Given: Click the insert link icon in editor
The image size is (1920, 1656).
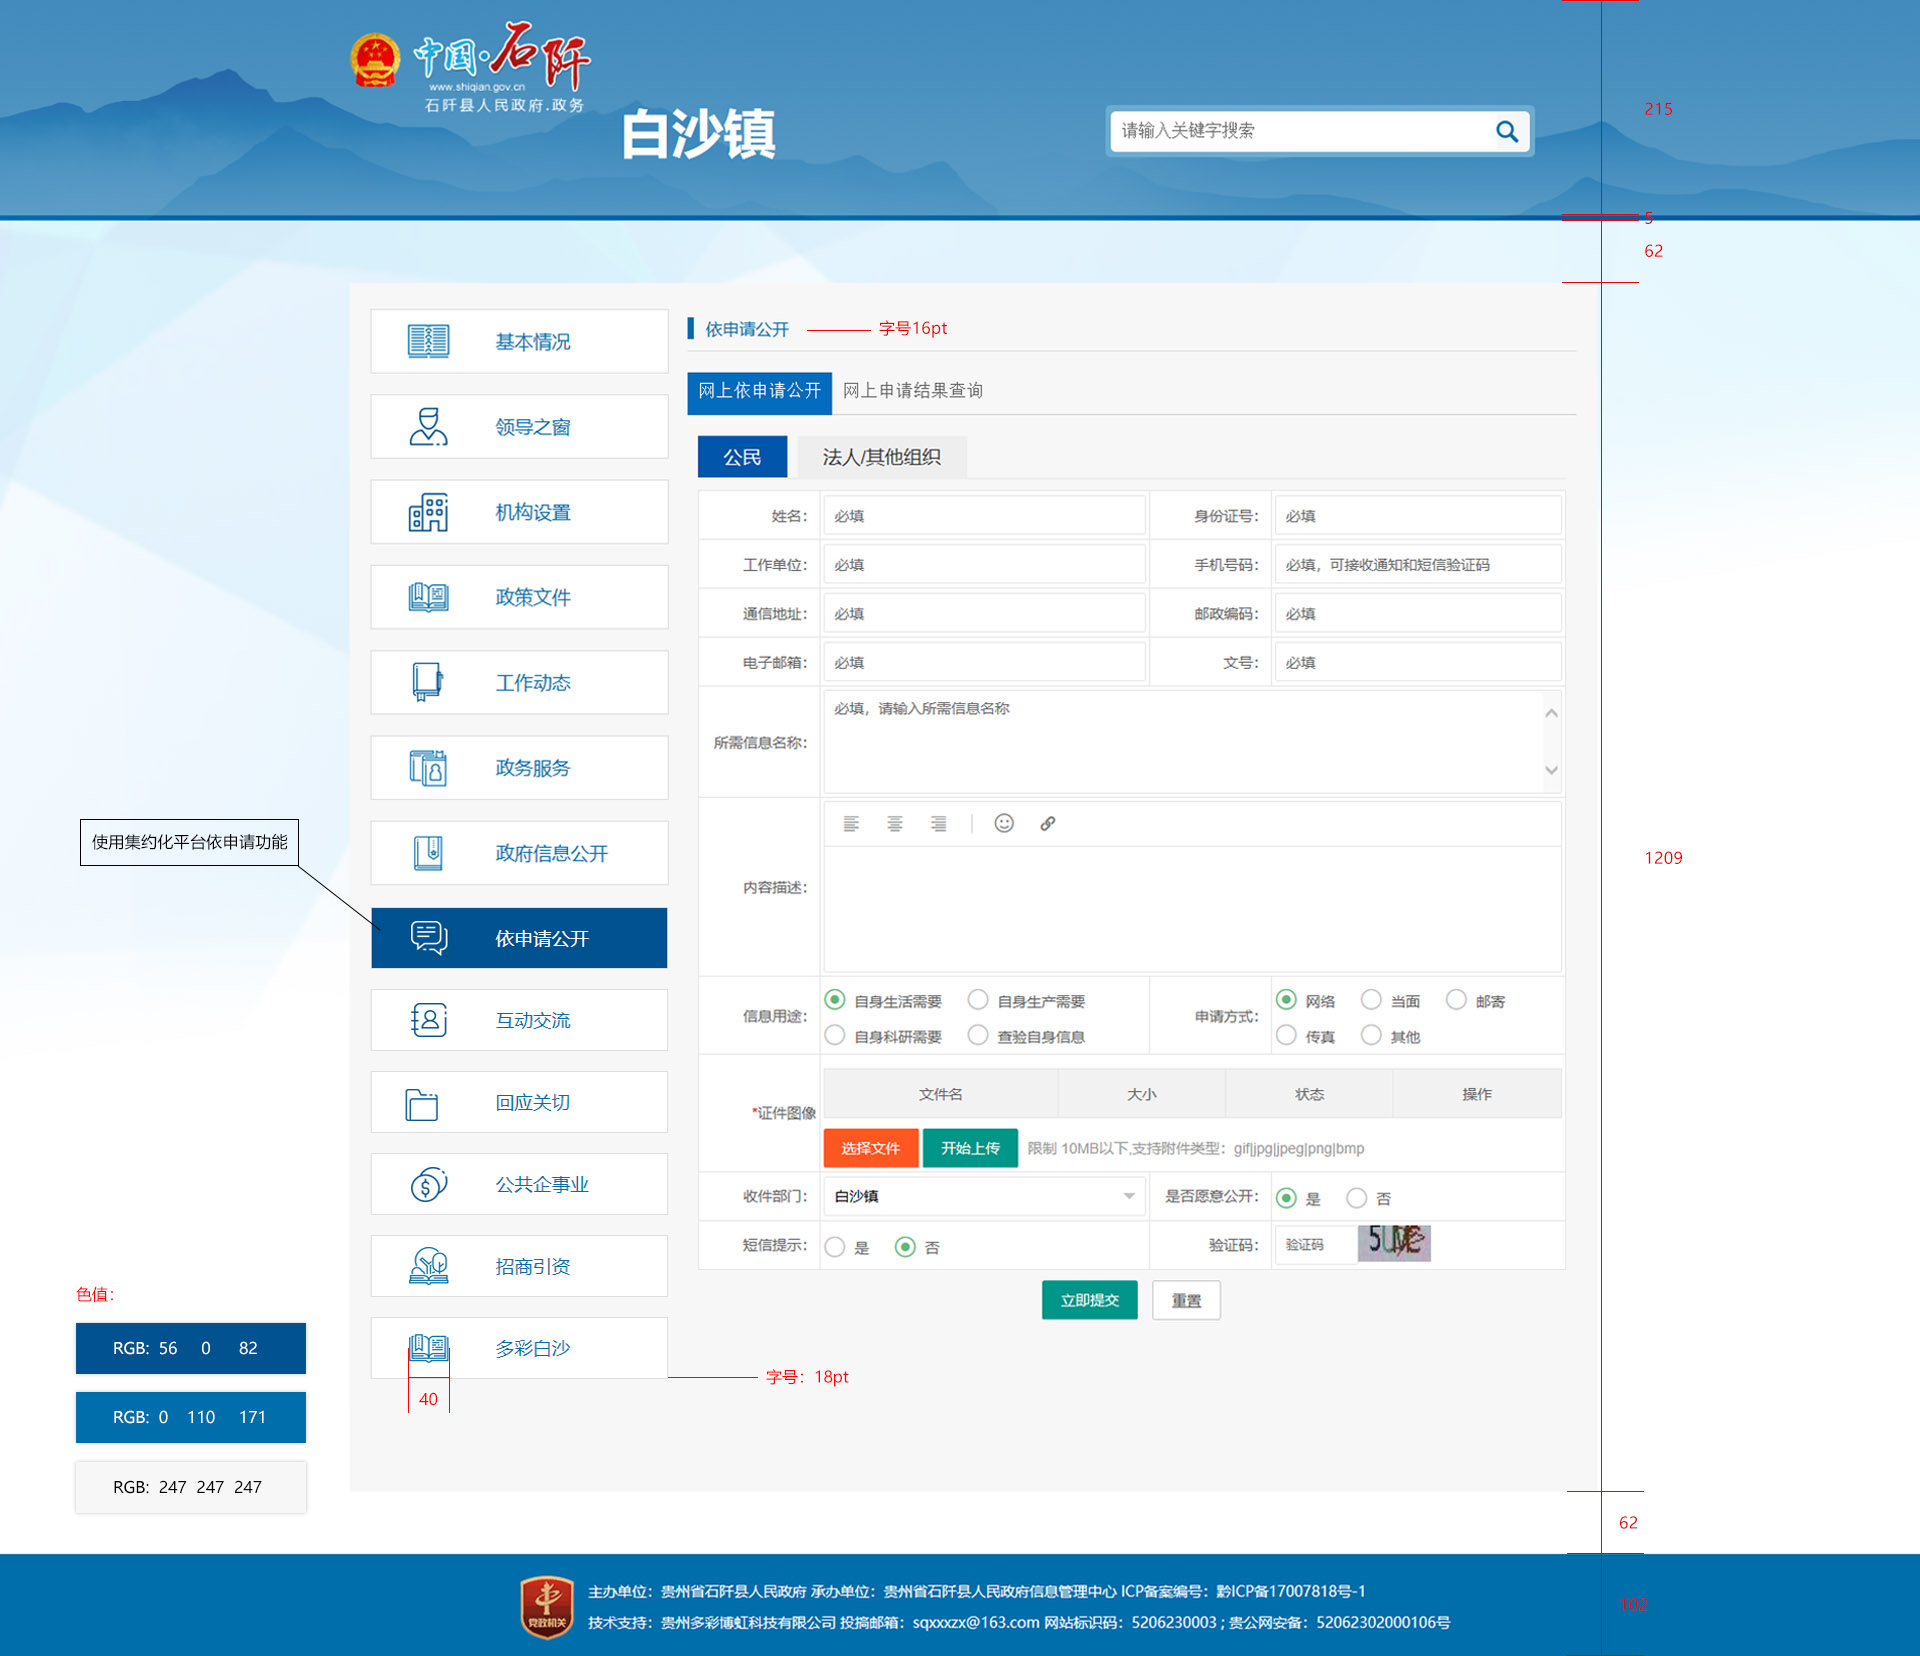Looking at the screenshot, I should [1047, 823].
